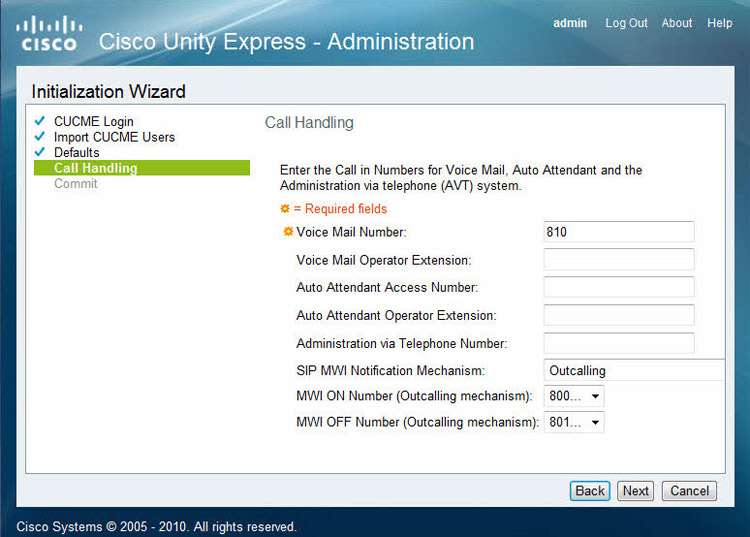
Task: Select the Commit wizard step
Action: tap(76, 184)
